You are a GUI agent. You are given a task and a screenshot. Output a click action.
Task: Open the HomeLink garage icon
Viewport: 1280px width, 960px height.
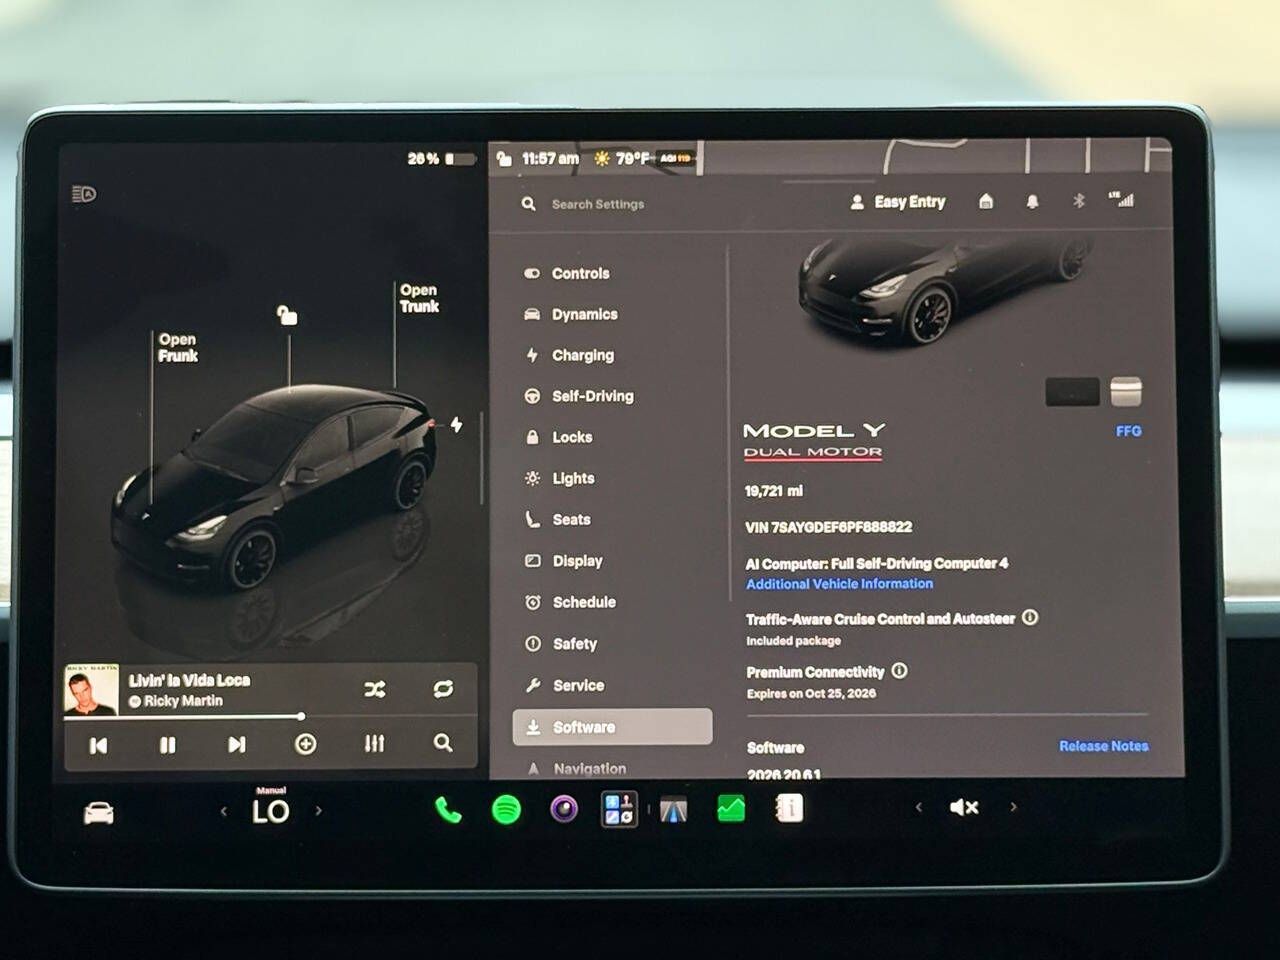click(x=986, y=201)
